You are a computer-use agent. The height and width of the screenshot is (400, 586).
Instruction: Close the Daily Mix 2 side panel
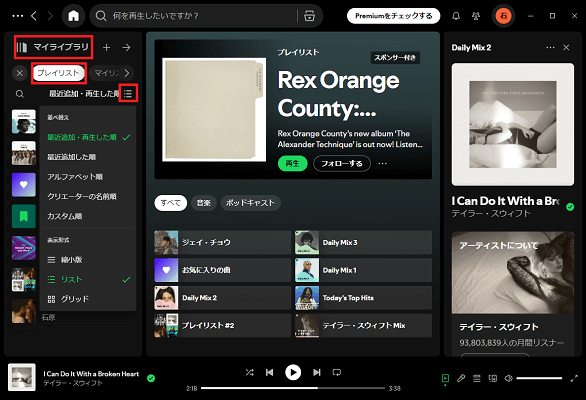(x=566, y=47)
